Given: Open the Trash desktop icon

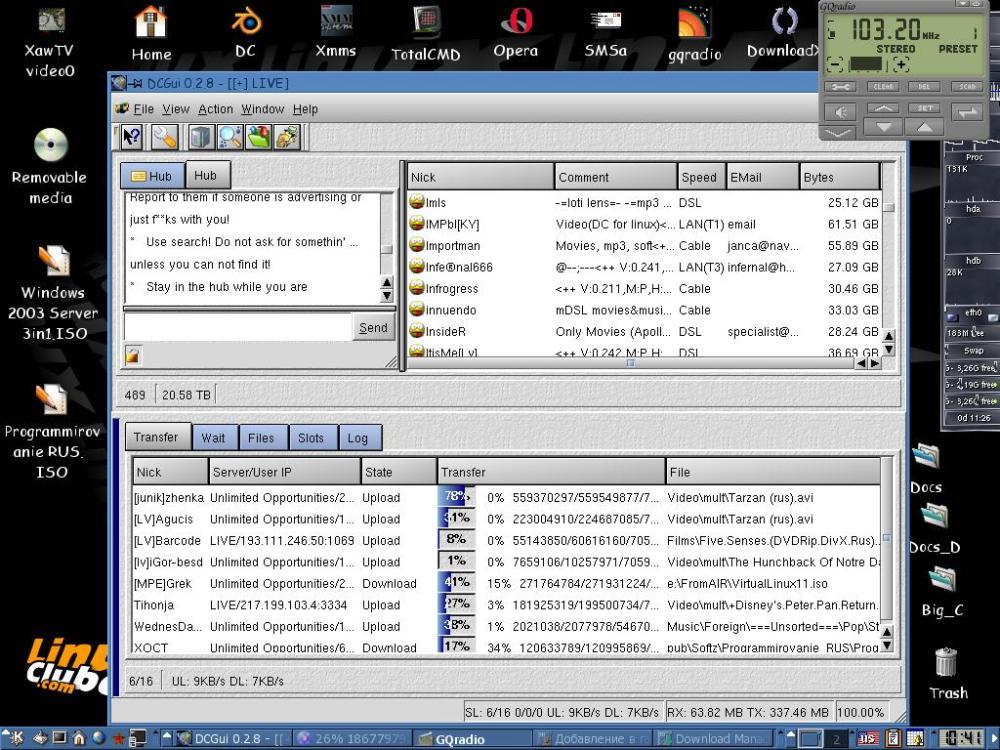Looking at the screenshot, I should [x=948, y=673].
